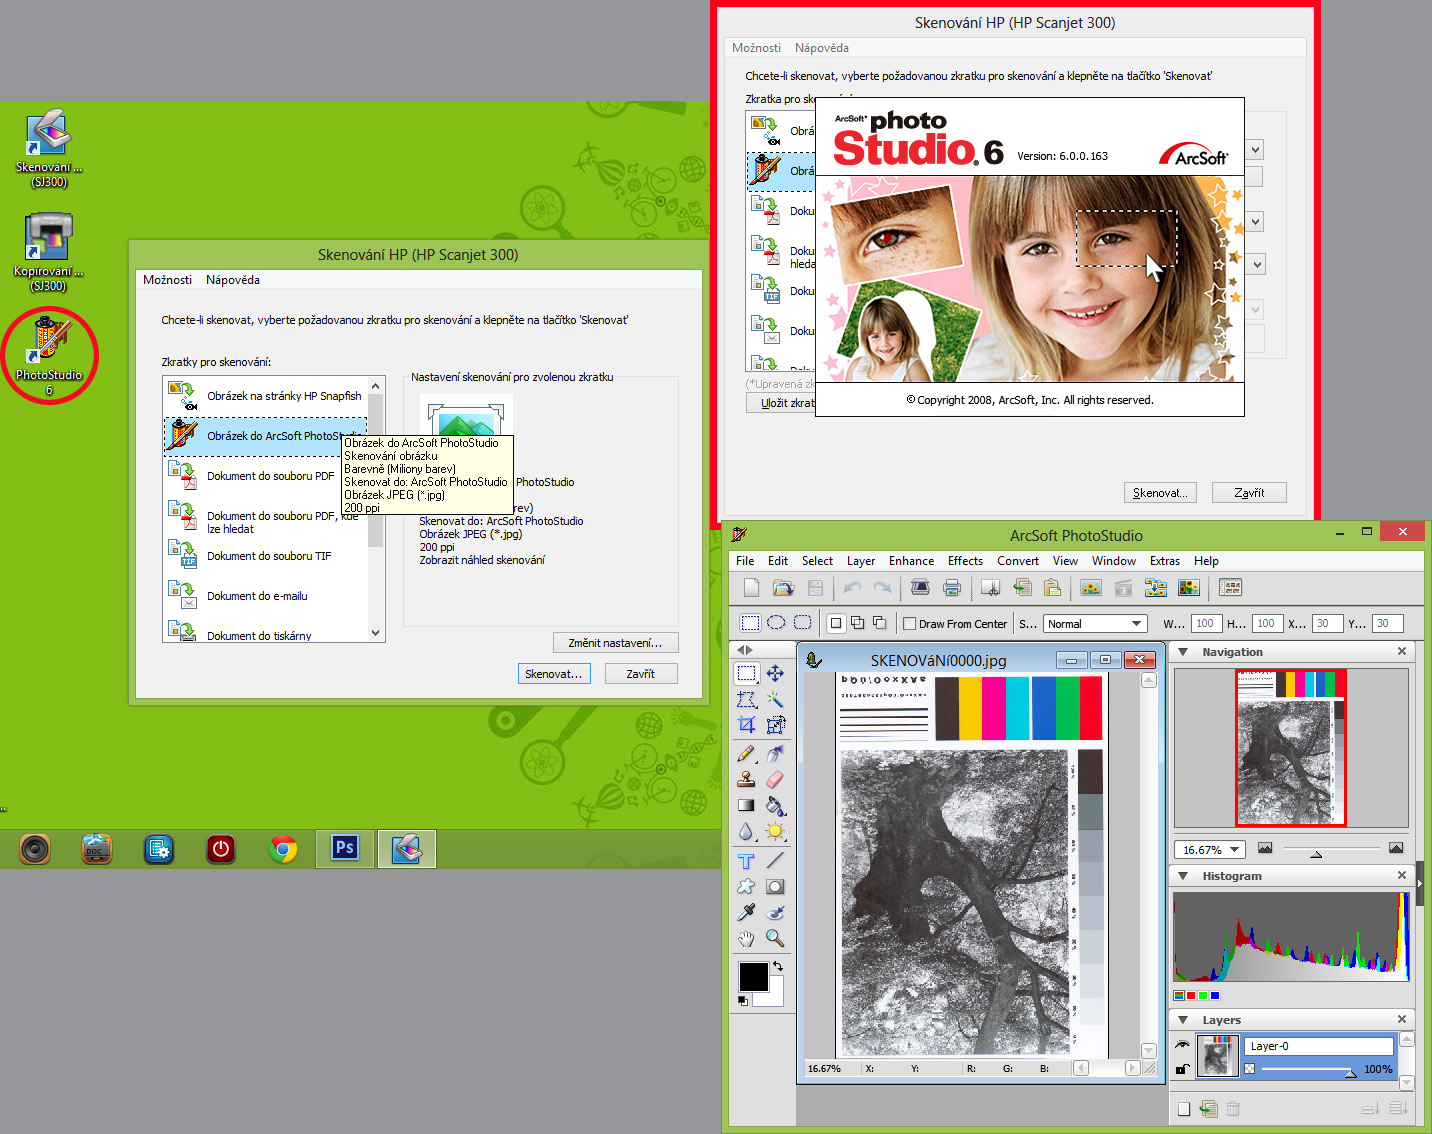Select the Red-eye removal tool
The height and width of the screenshot is (1134, 1432).
(775, 912)
